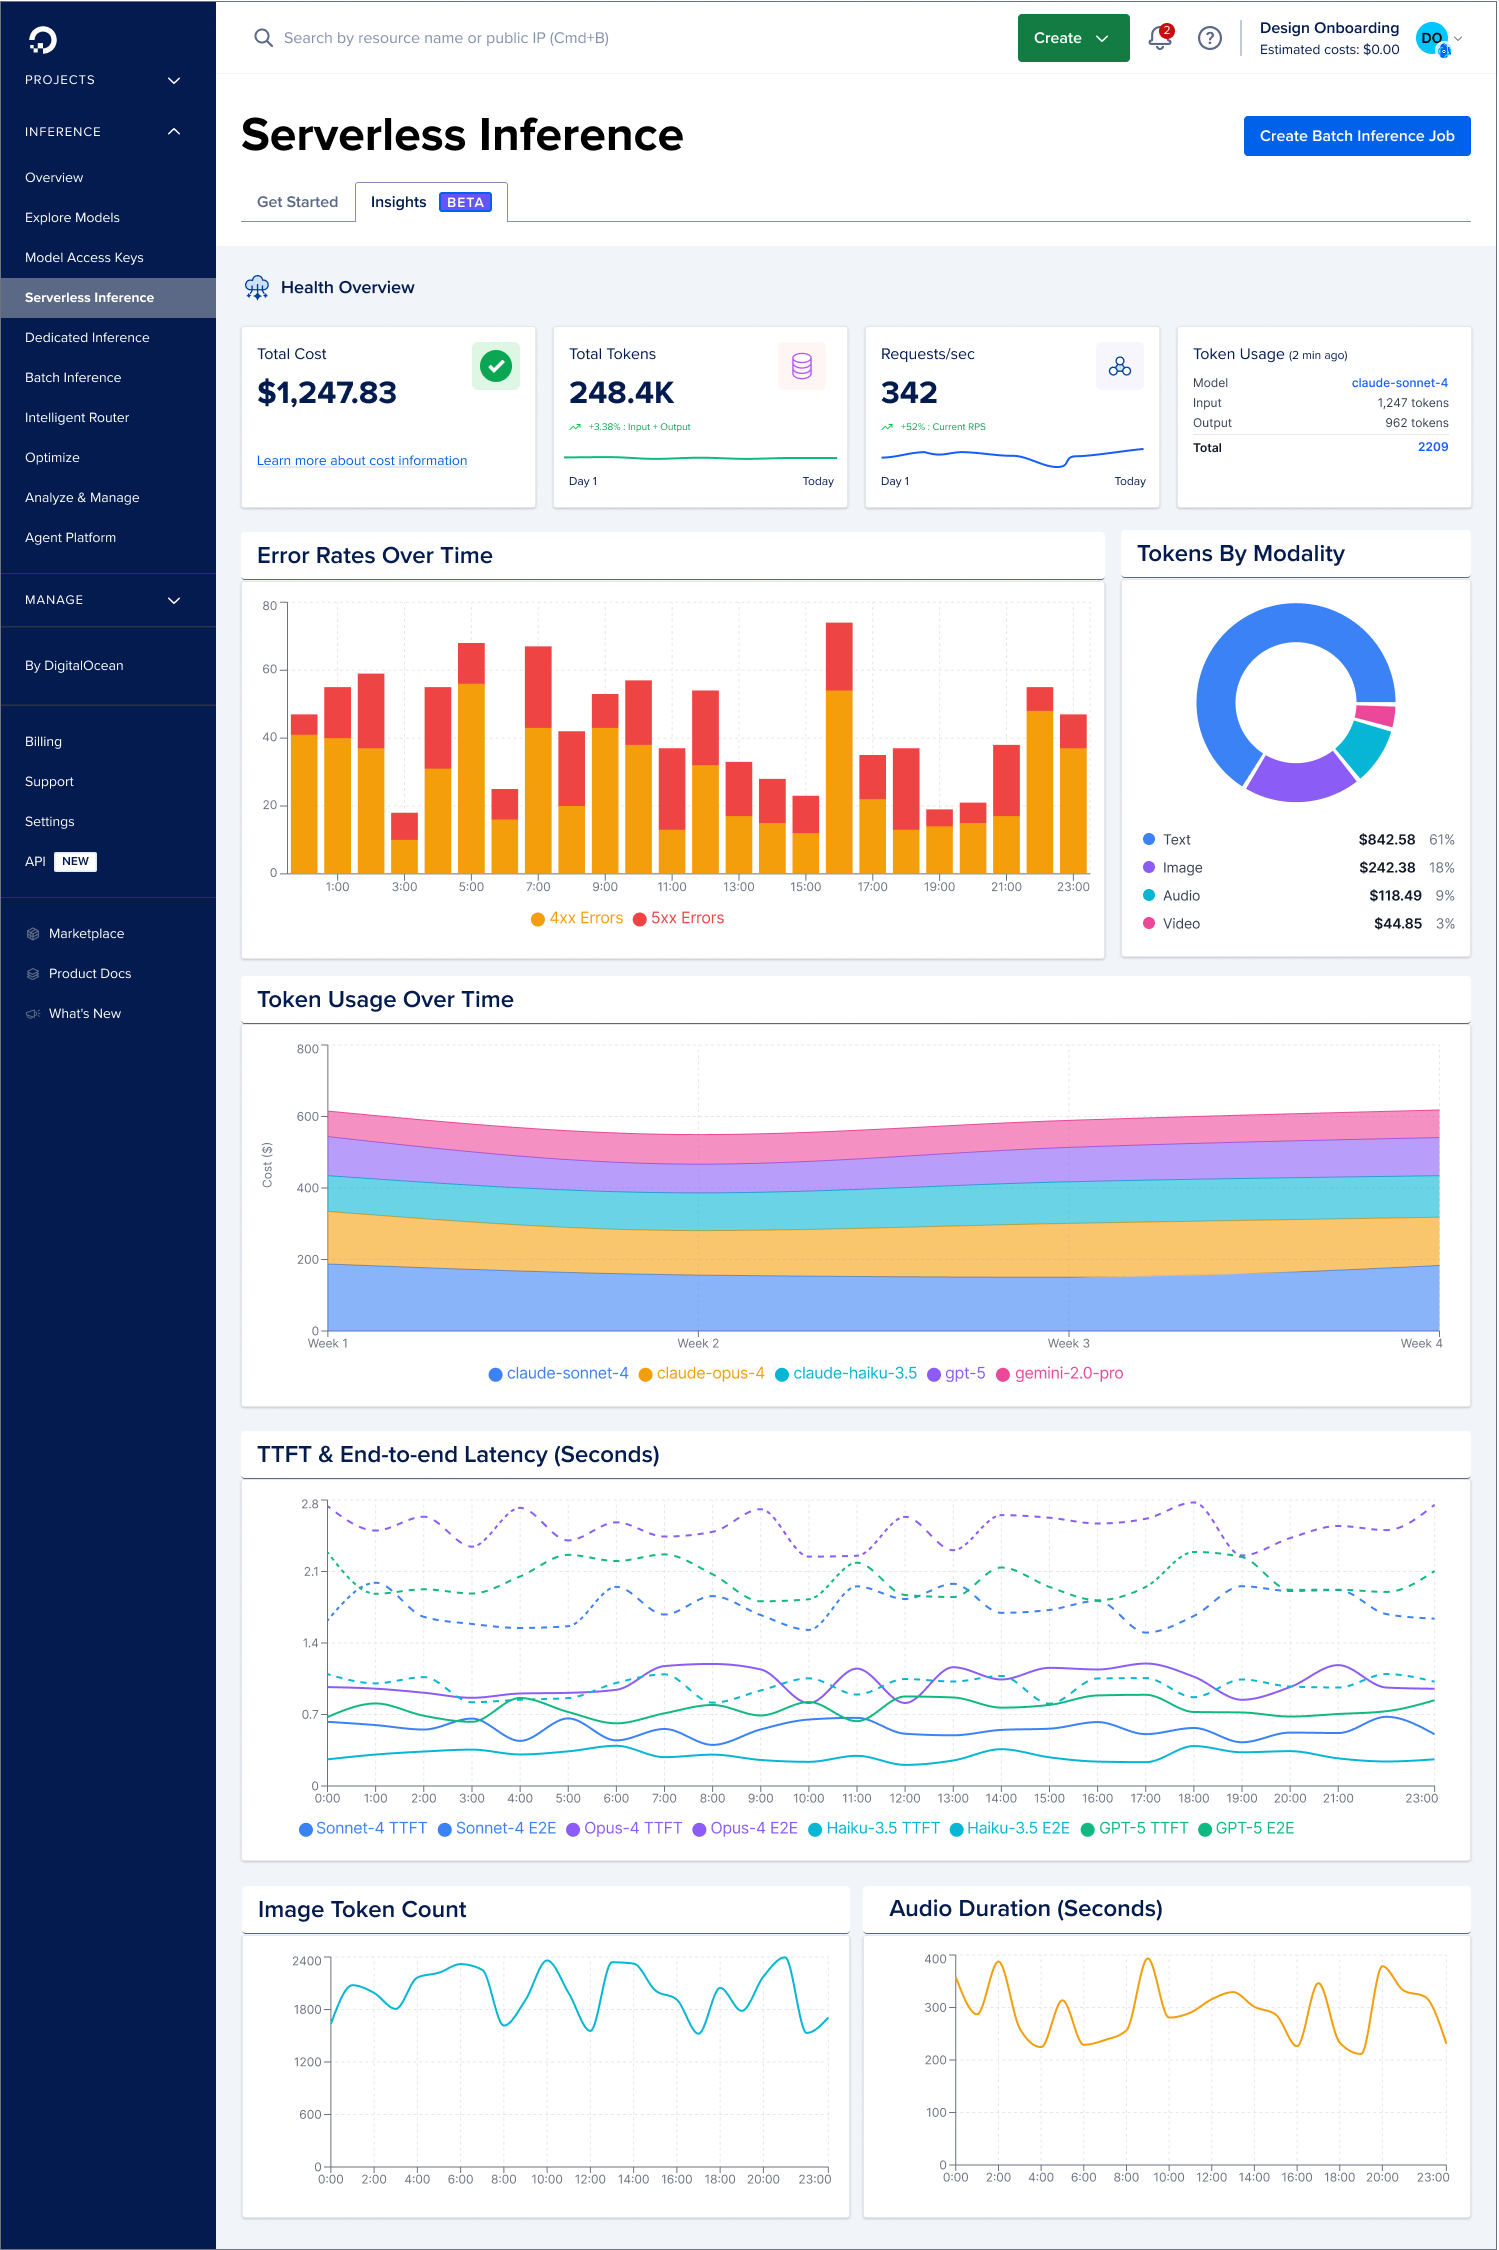Click the database icon on Total Tokens card
Viewport: 1499px width, 2250px height.
802,366
